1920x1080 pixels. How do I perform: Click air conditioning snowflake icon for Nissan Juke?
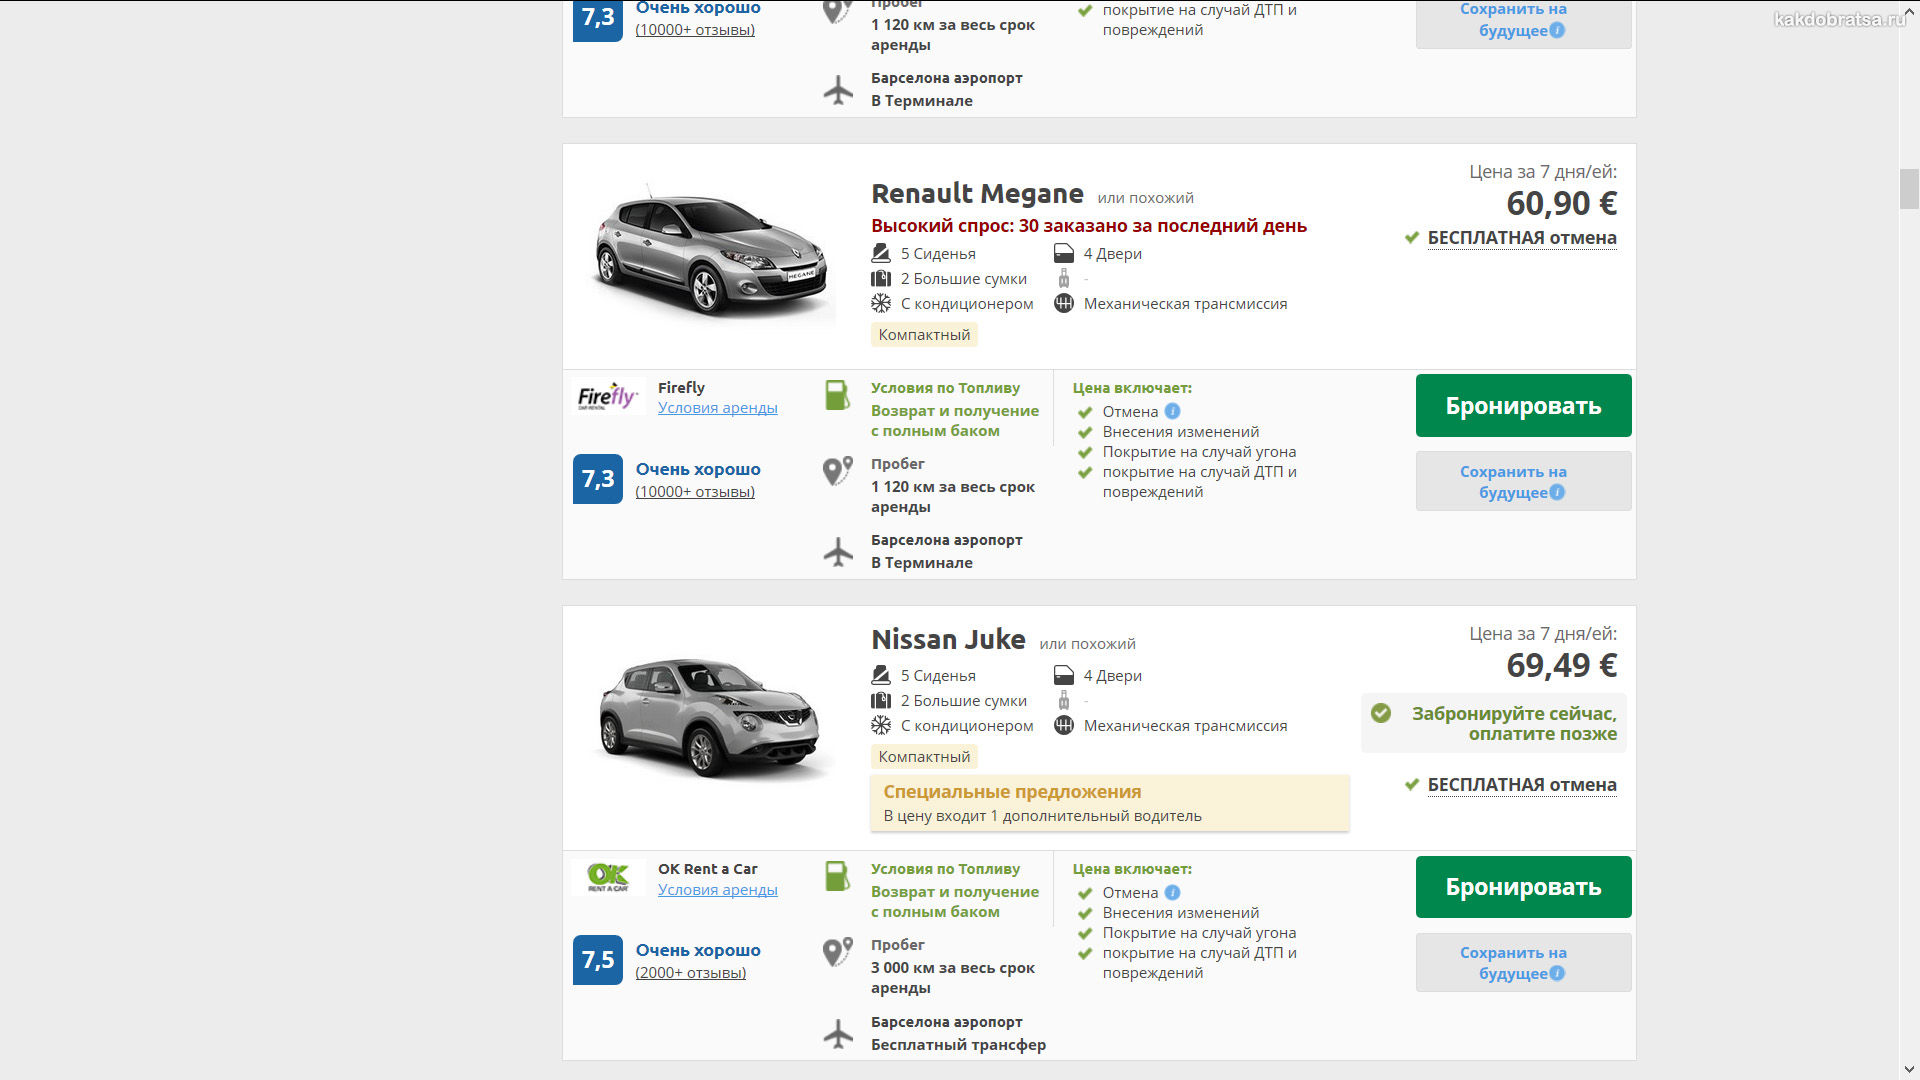point(880,725)
